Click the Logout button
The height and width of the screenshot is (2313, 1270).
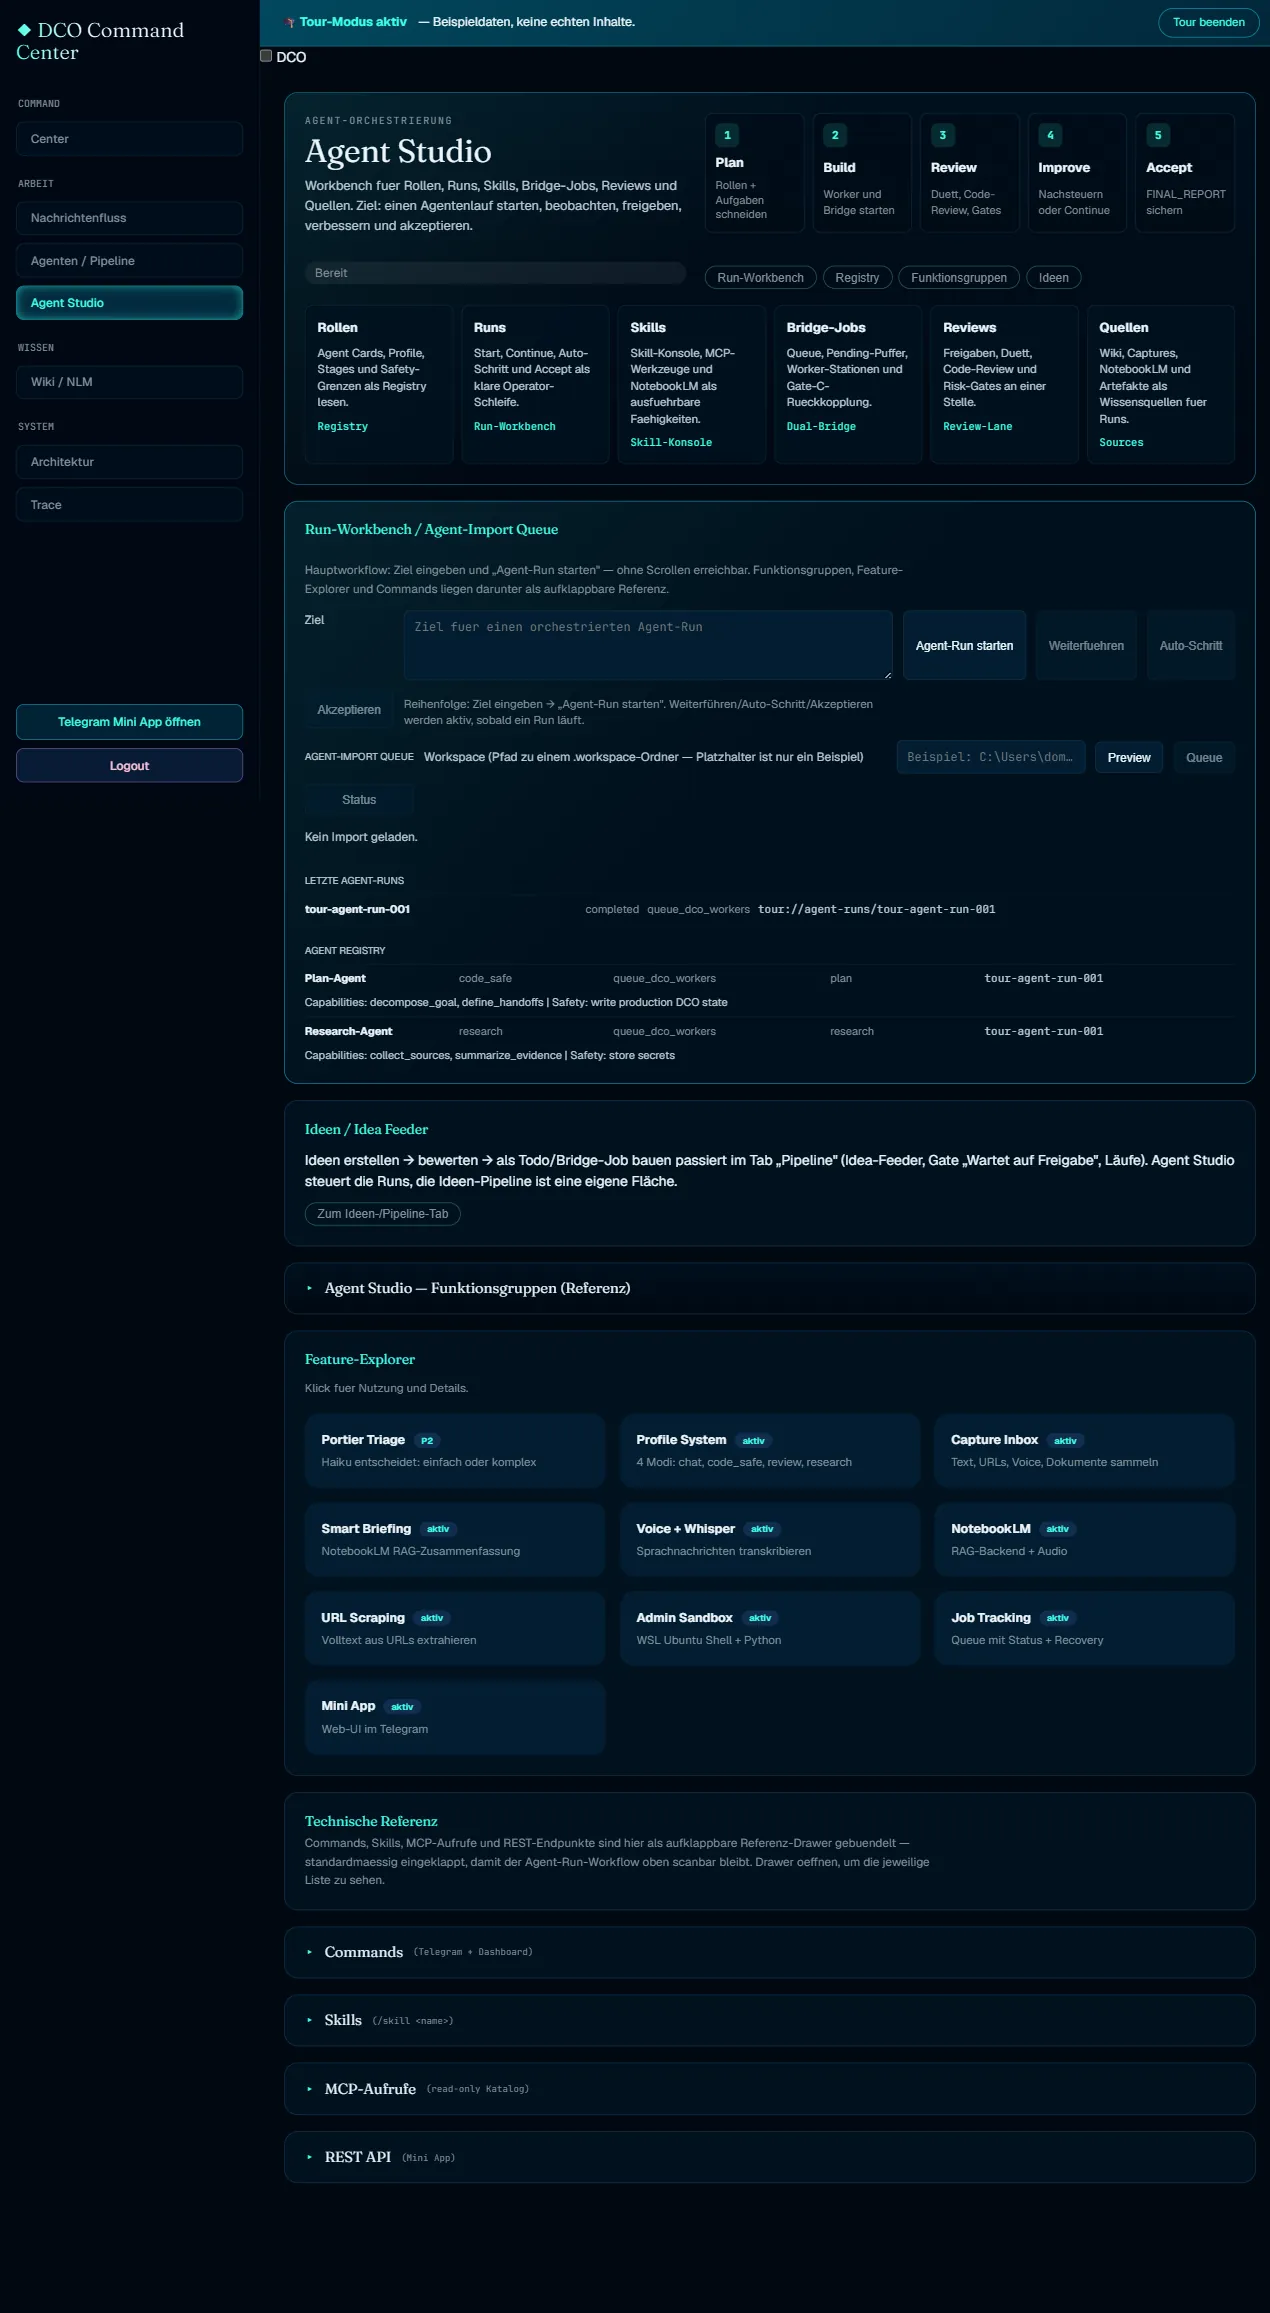tap(129, 766)
